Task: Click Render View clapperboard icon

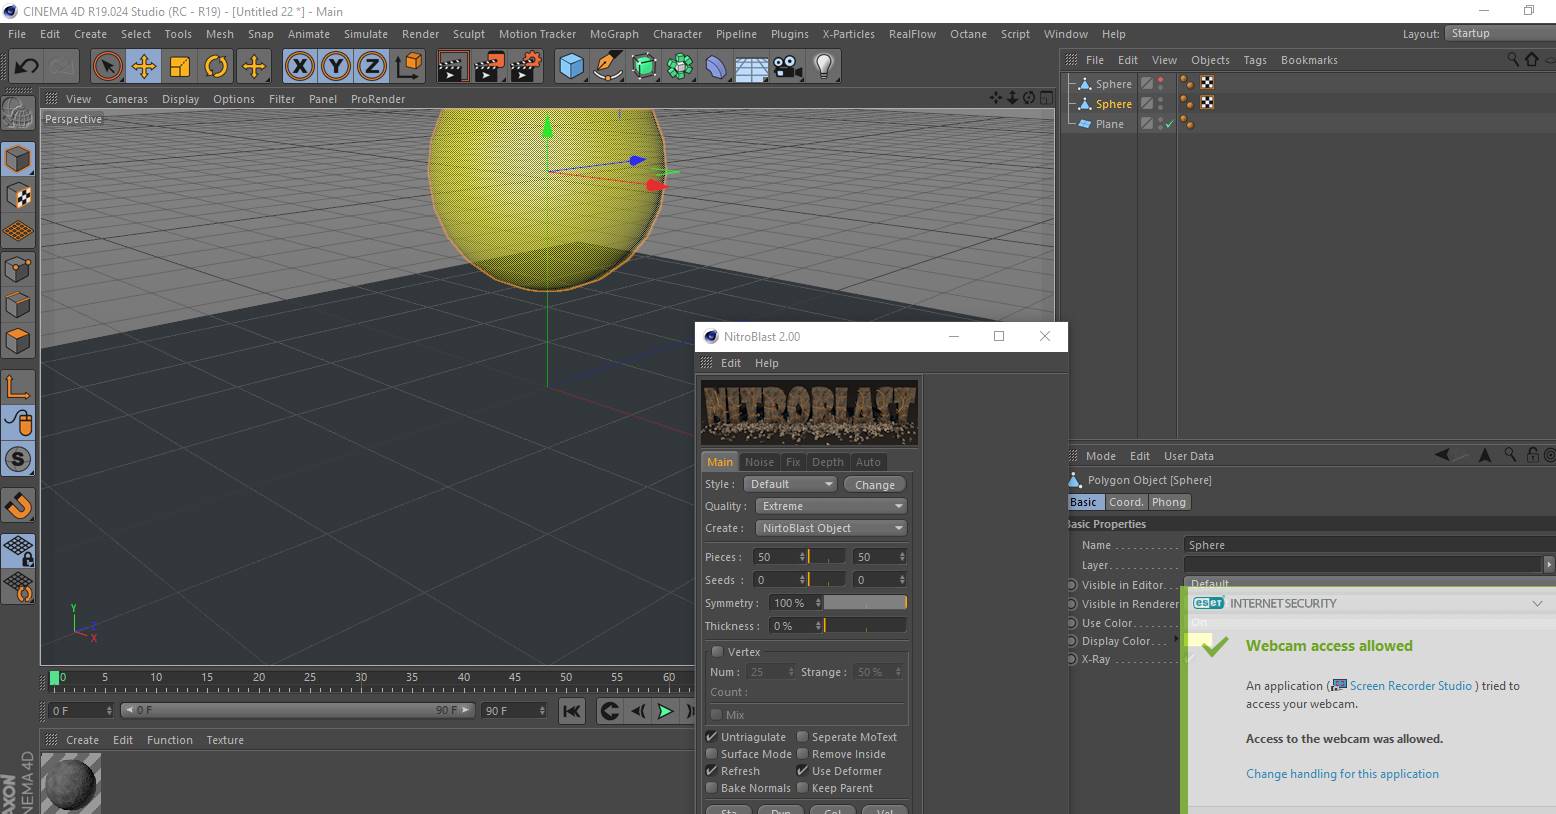Action: coord(453,67)
